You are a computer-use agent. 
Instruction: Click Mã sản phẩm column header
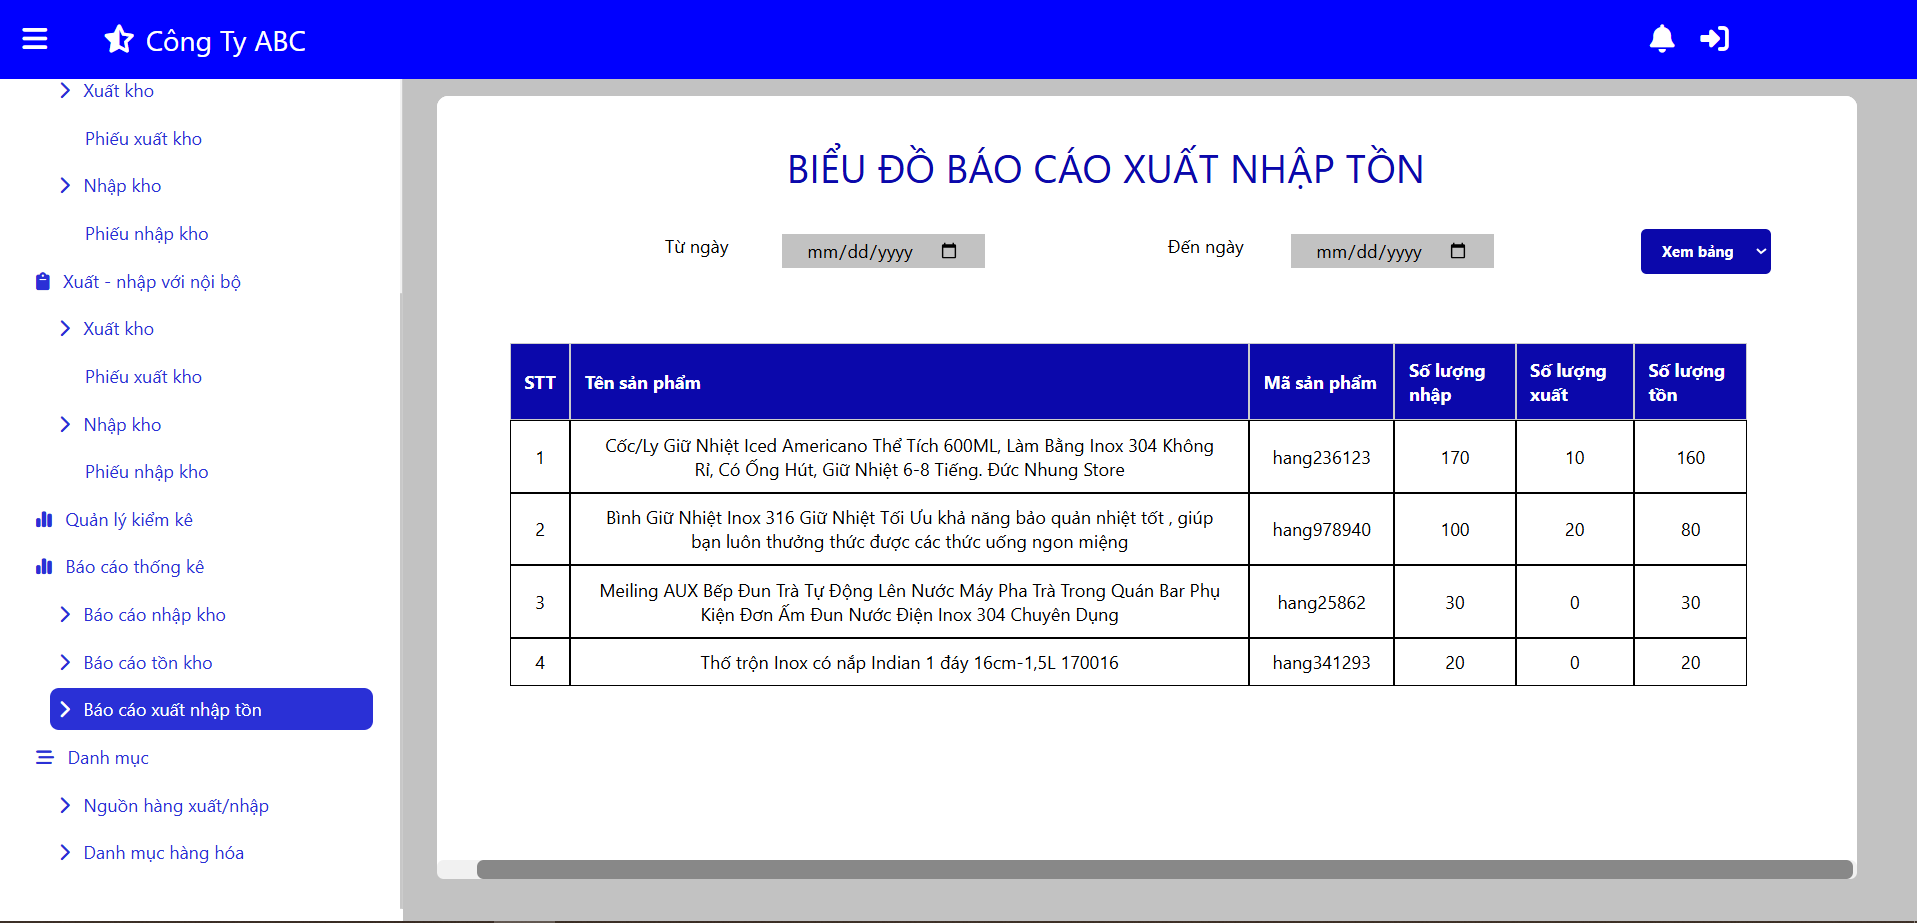click(1321, 382)
